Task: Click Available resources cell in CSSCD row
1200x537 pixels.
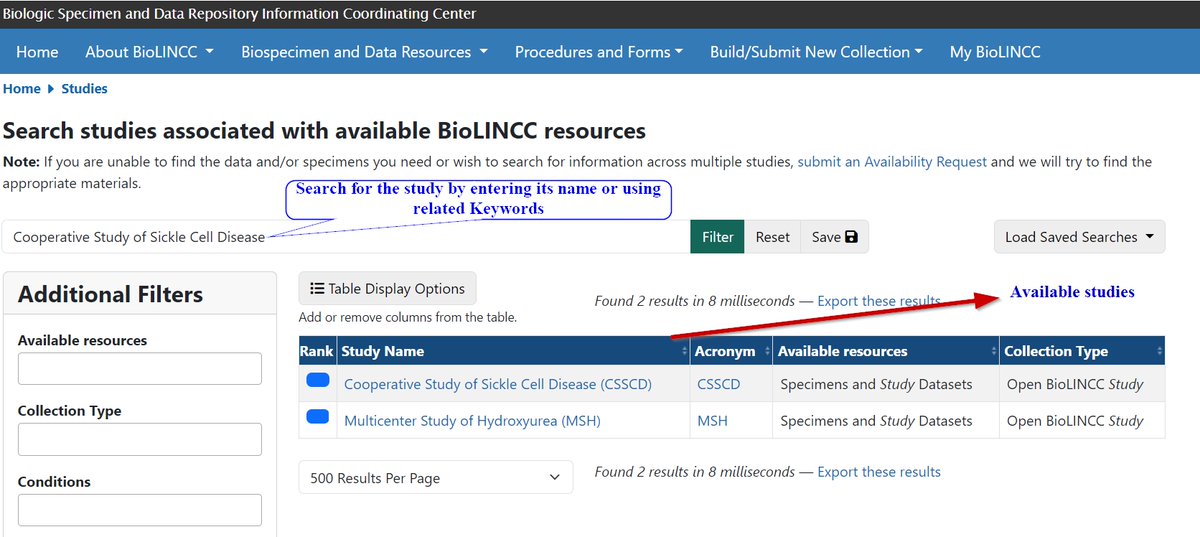Action: pyautogui.click(x=886, y=384)
